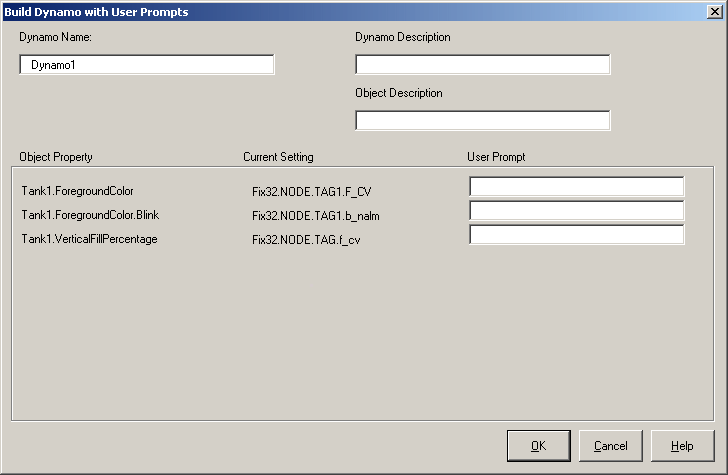Click User Prompt field for VerticalFillPercentage
This screenshot has height=475, width=728.
pos(577,234)
